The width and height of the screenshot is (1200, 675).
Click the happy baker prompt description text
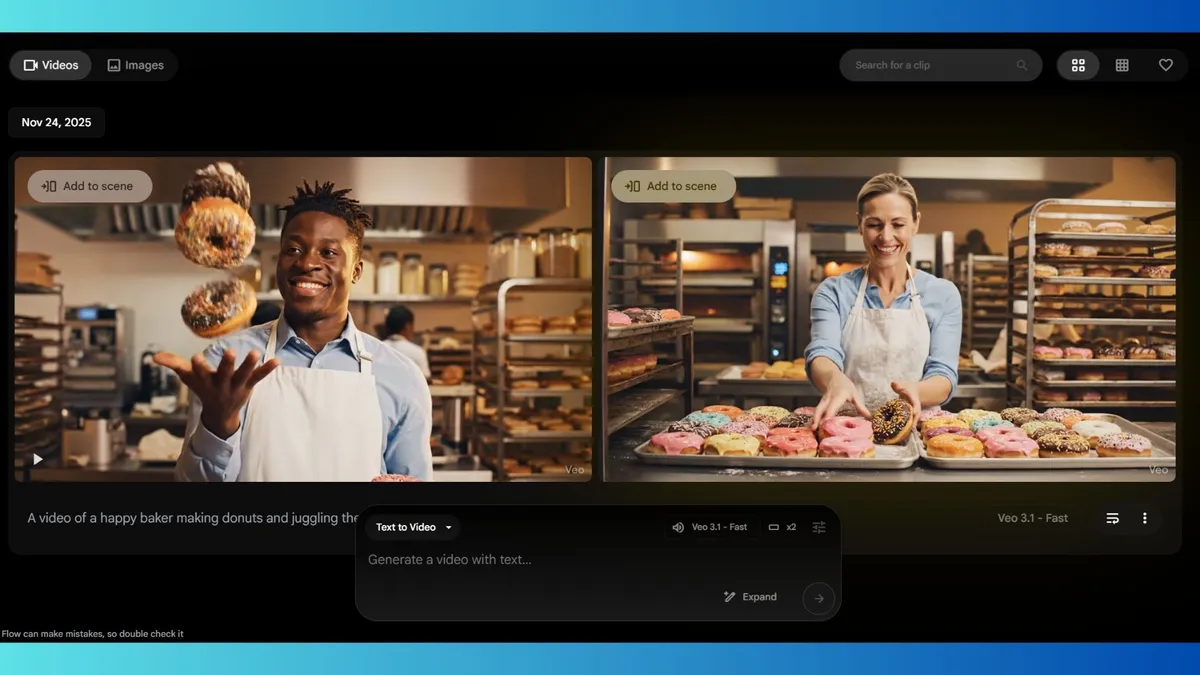192,518
